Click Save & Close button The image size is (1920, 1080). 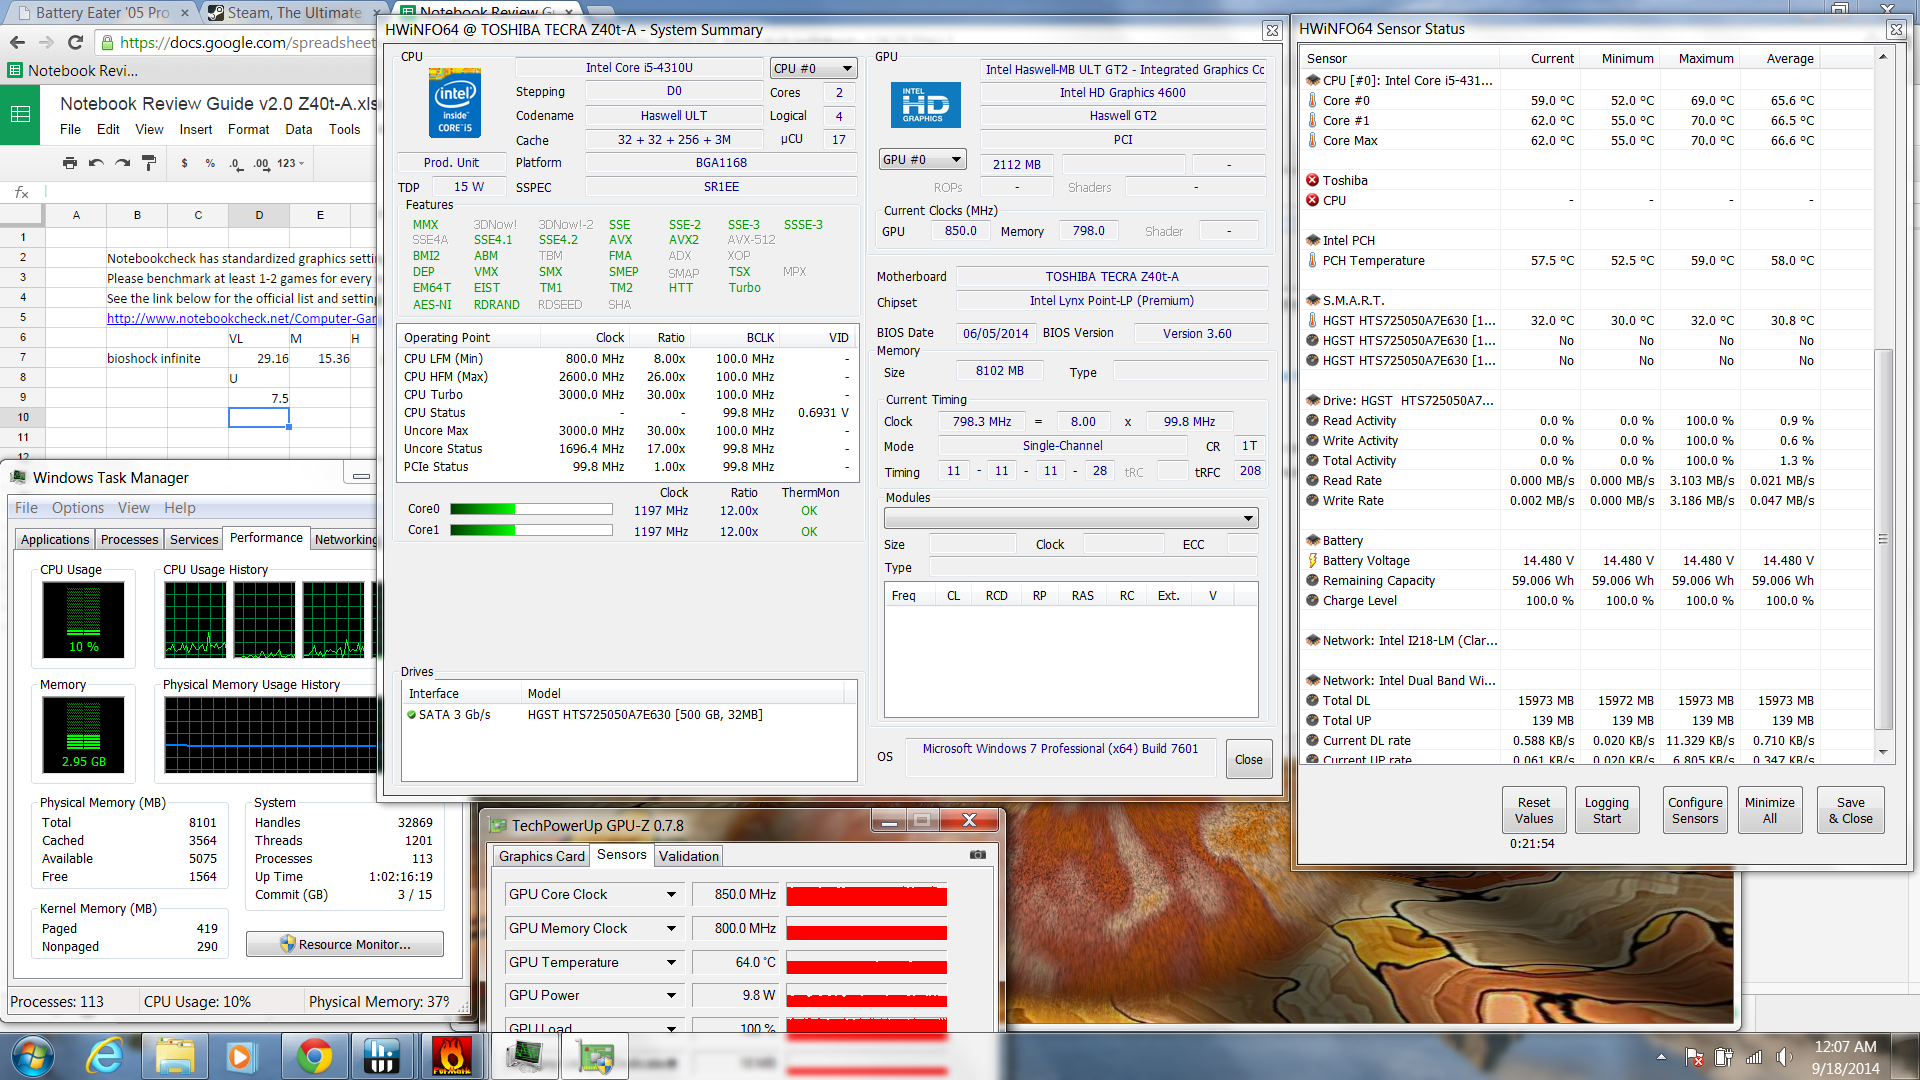tap(1850, 810)
